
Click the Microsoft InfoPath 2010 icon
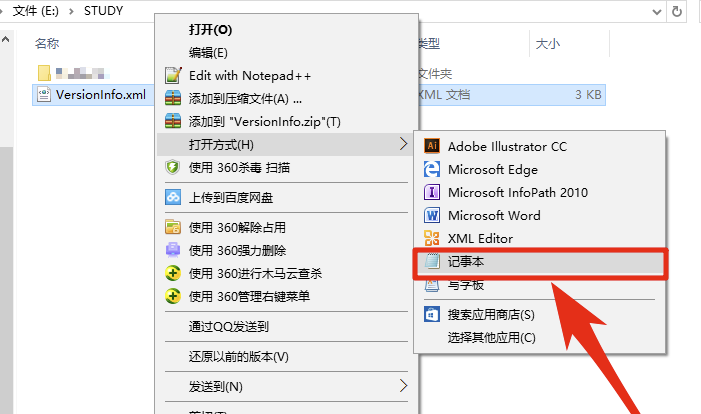point(432,192)
